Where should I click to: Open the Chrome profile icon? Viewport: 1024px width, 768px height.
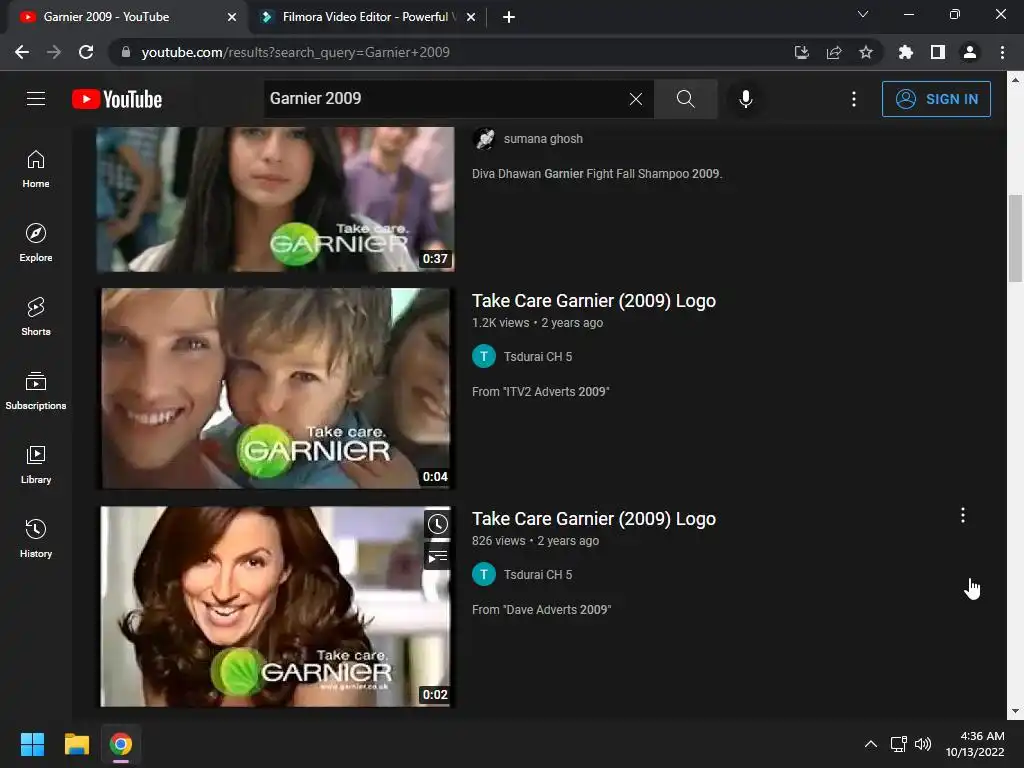970,52
